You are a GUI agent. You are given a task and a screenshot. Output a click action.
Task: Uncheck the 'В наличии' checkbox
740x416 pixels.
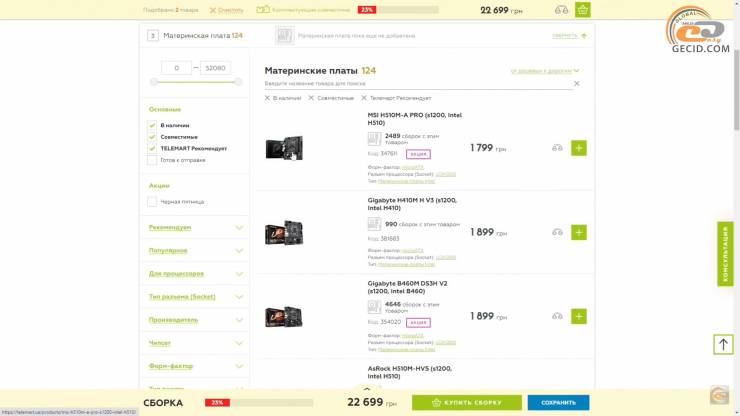pyautogui.click(x=152, y=125)
